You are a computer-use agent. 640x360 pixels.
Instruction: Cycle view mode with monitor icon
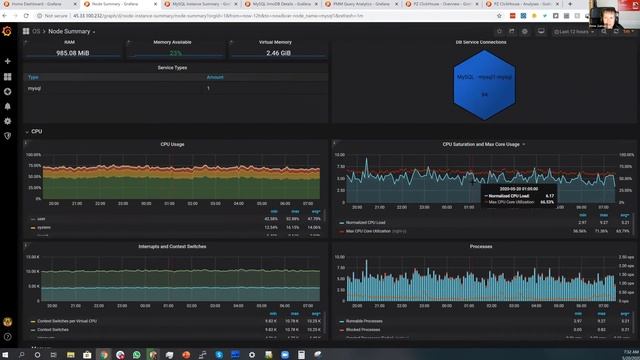pos(541,31)
